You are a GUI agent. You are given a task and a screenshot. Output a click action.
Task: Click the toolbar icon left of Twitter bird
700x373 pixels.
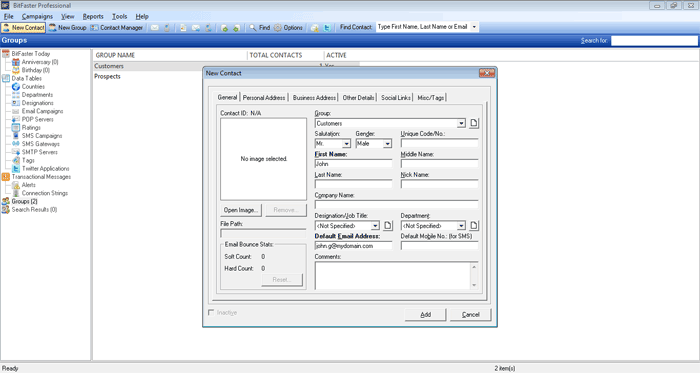coord(315,28)
